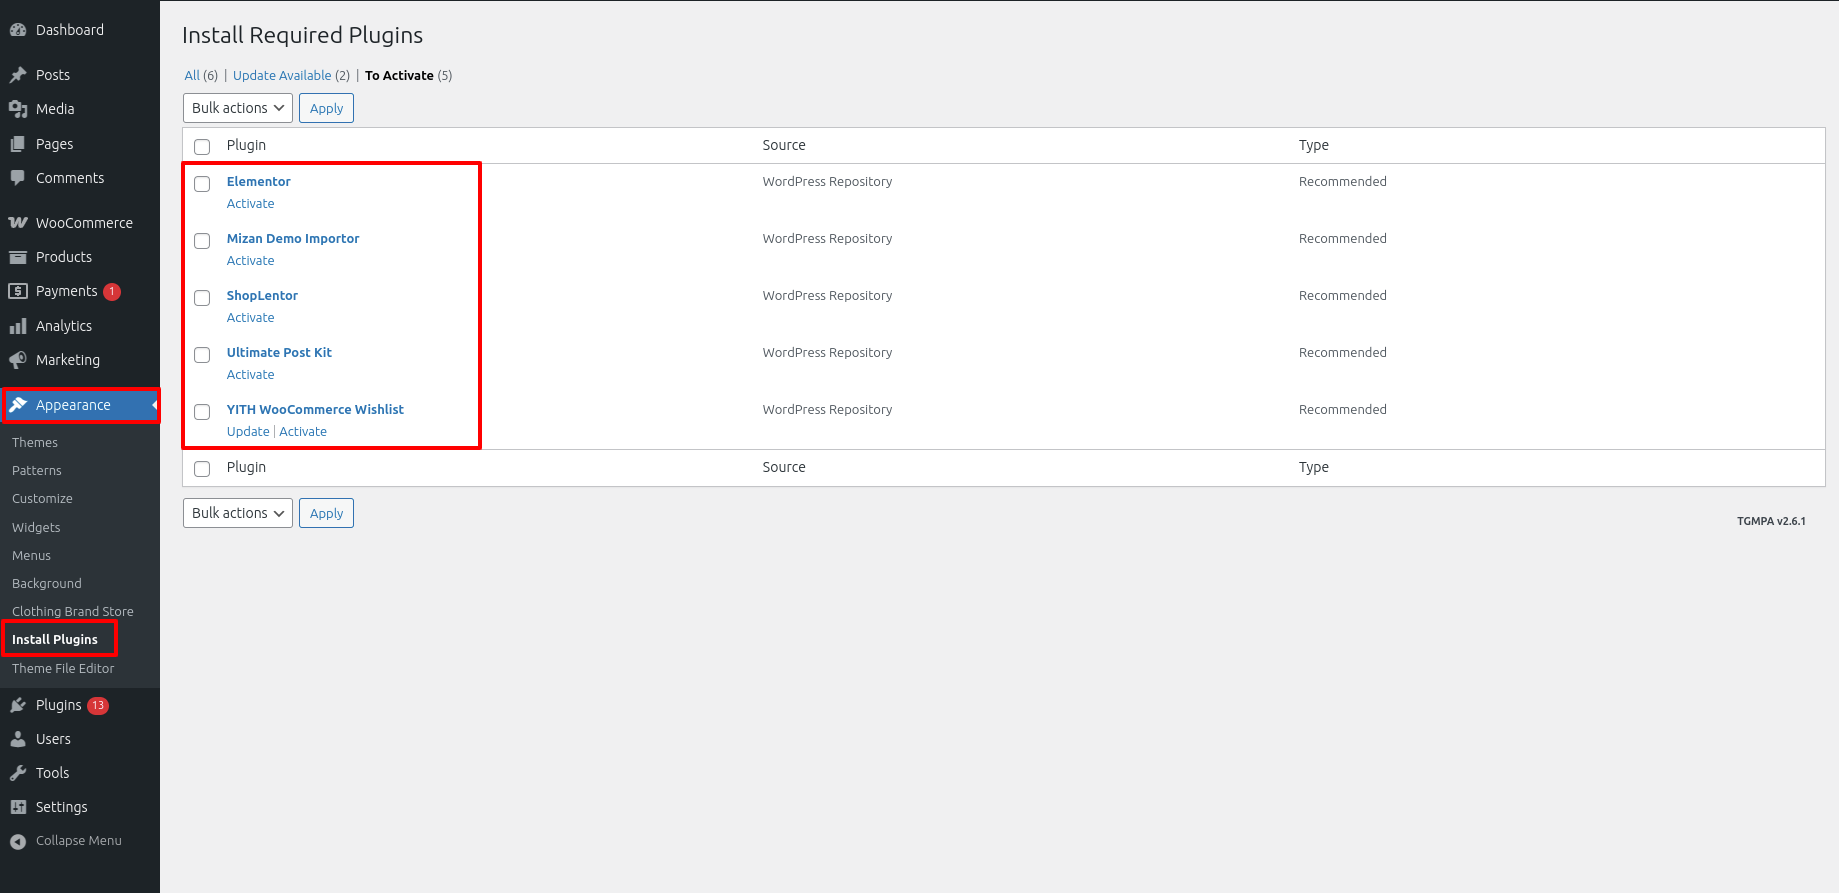The height and width of the screenshot is (893, 1839).
Task: Activate the Ultimate Post Kit plugin
Action: coord(250,374)
